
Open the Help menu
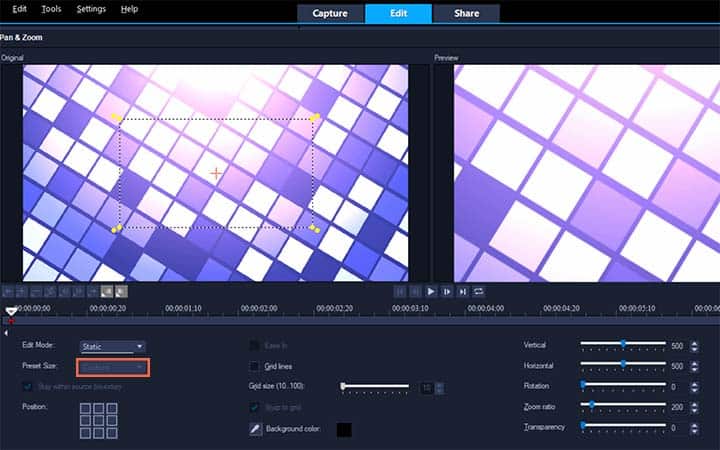tap(129, 9)
